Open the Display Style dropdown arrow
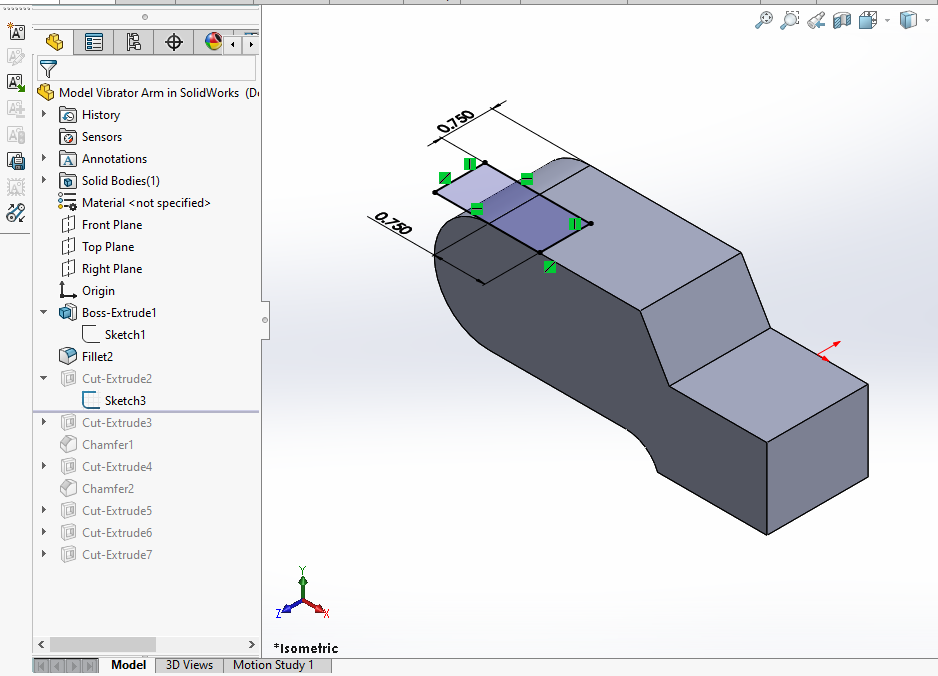The image size is (938, 676). pyautogui.click(x=929, y=21)
